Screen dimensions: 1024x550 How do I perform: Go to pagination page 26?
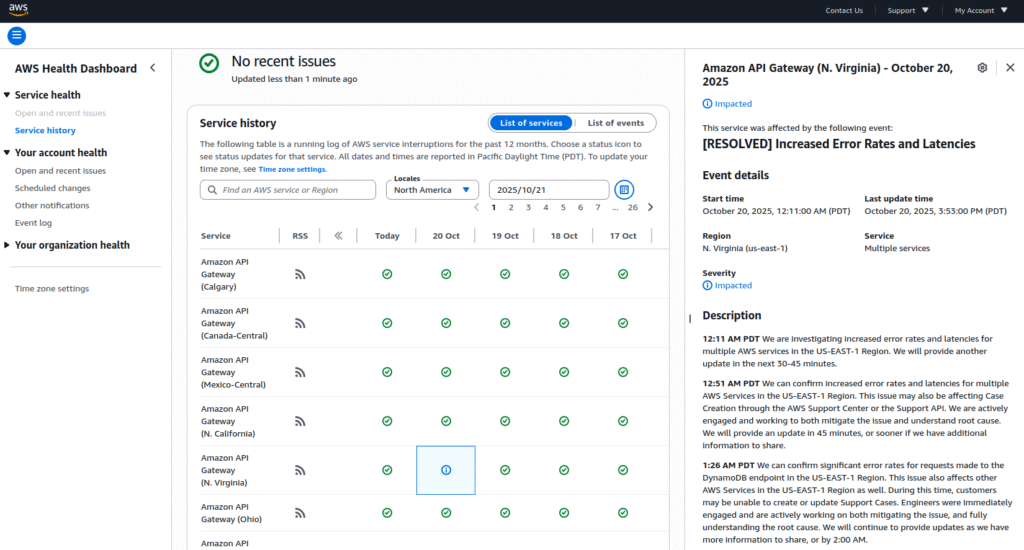point(633,208)
